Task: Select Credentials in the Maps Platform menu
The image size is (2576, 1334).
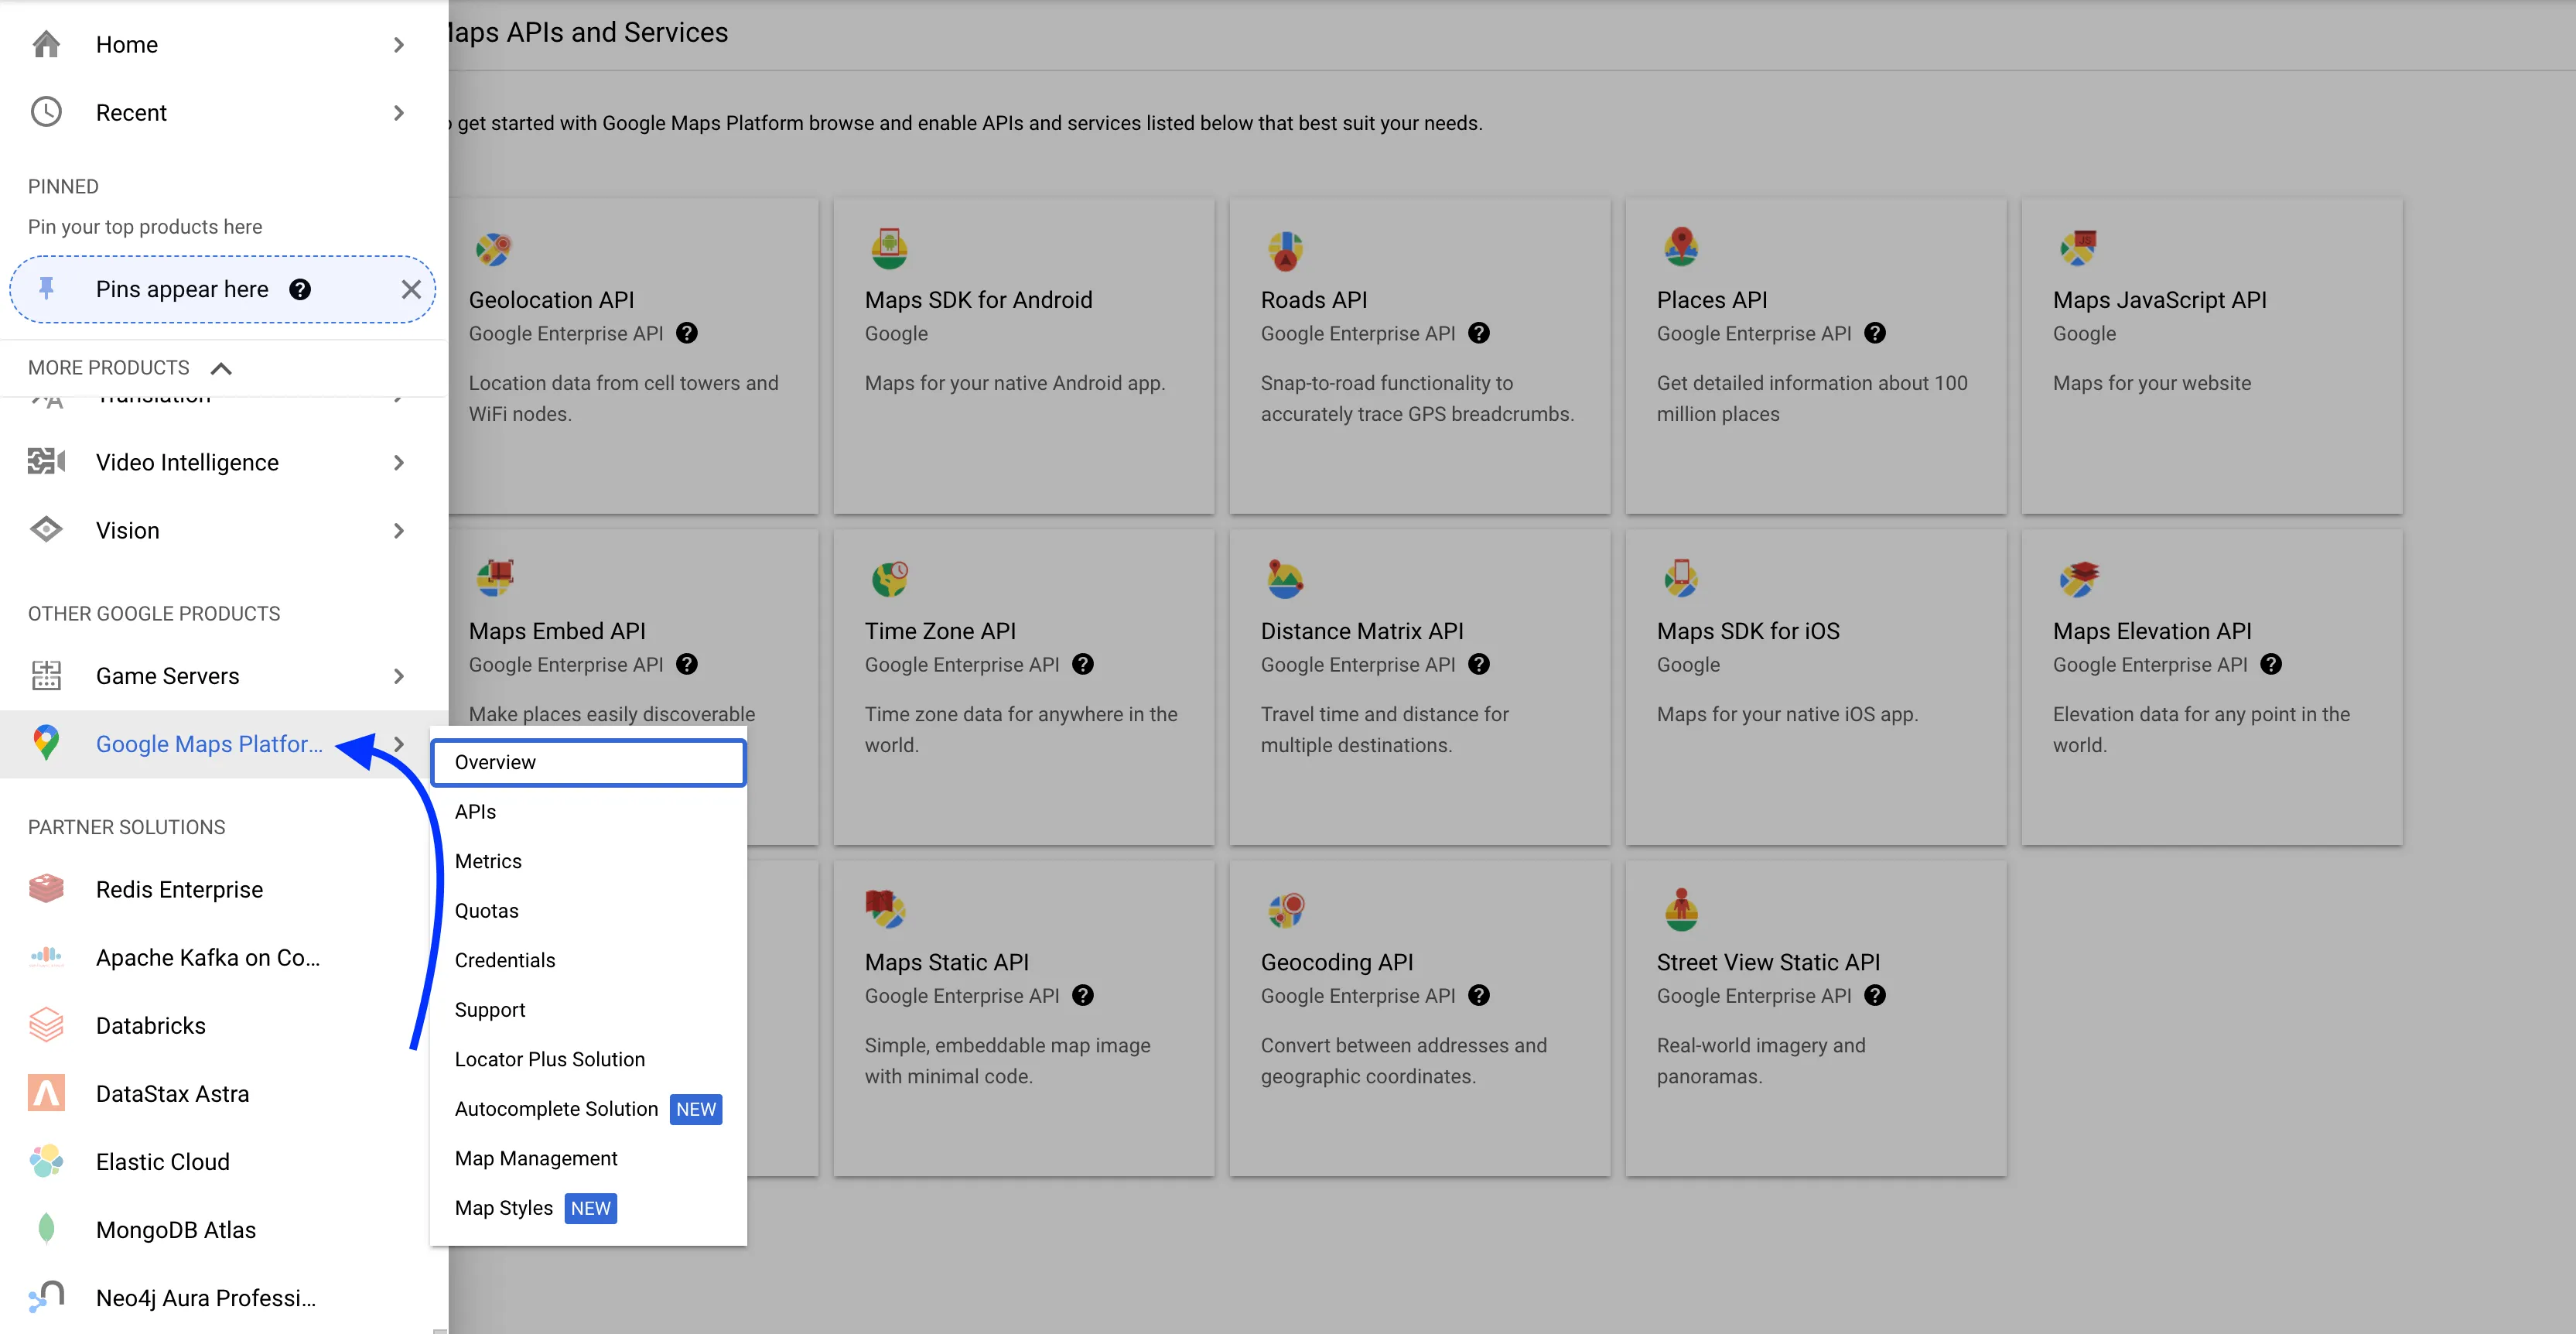Action: pyautogui.click(x=505, y=959)
